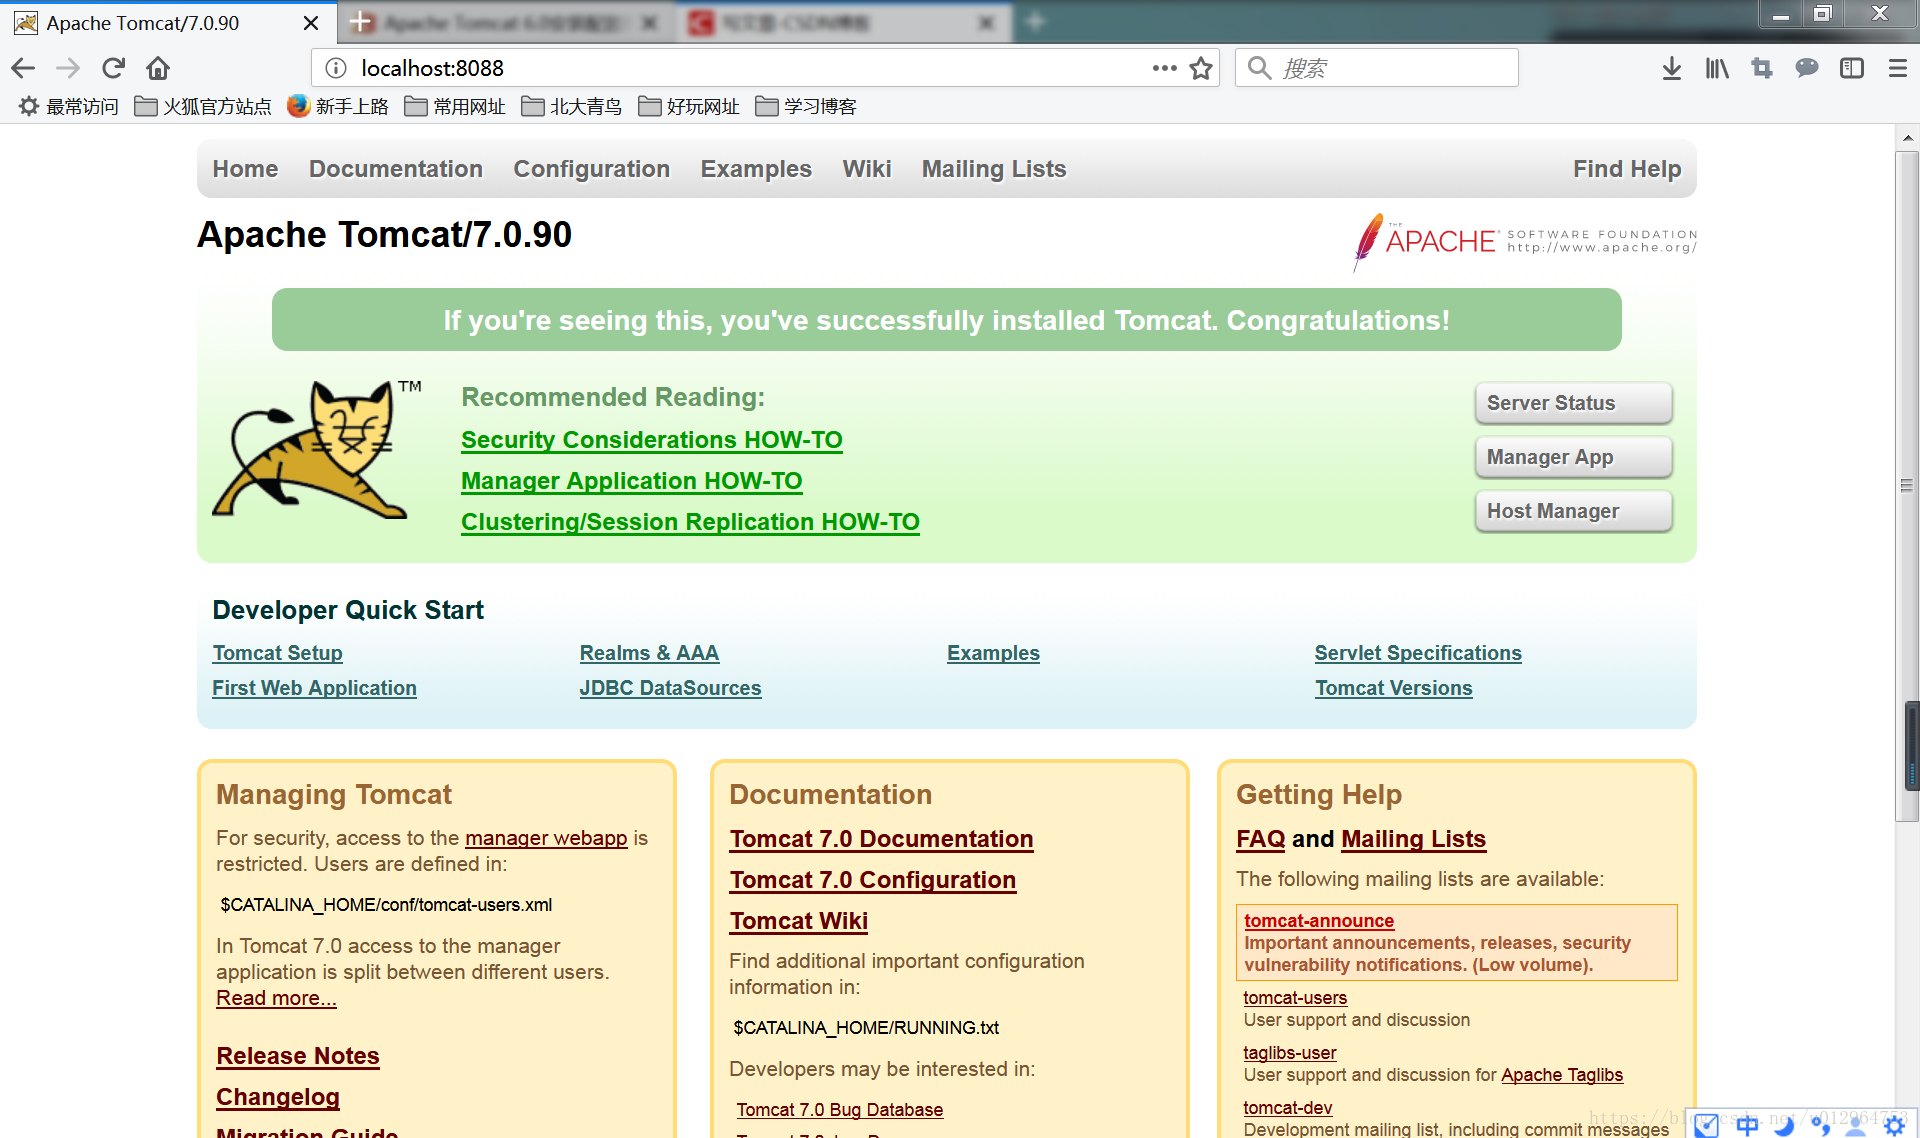Screen dimensions: 1920x1138
Task: Open the Tomcat Setup link
Action: (x=277, y=653)
